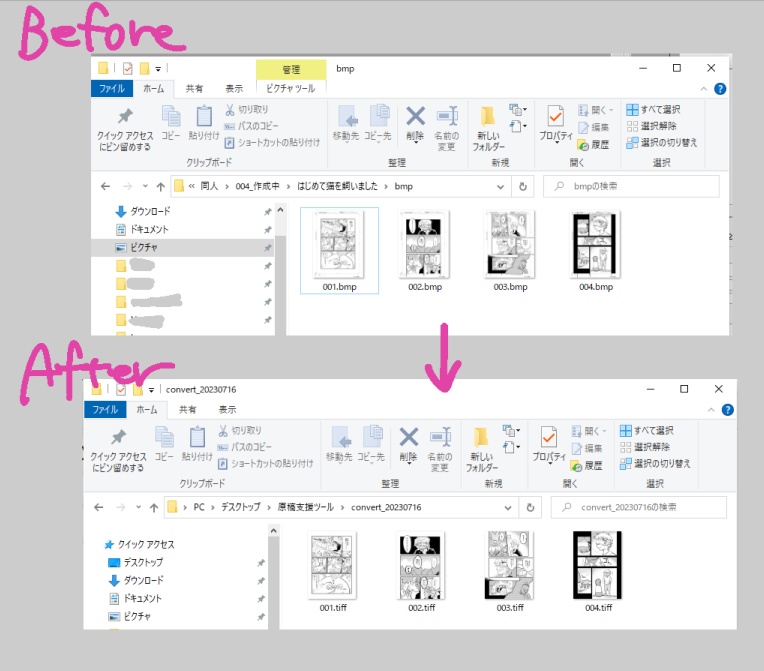The image size is (764, 671).
Task: Open Properties in convert_20230716 window
Action: tap(549, 445)
